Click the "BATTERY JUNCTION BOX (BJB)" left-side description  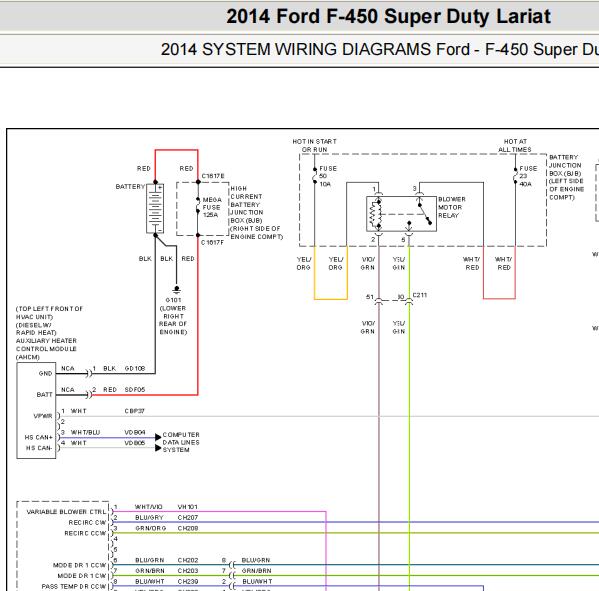point(567,177)
